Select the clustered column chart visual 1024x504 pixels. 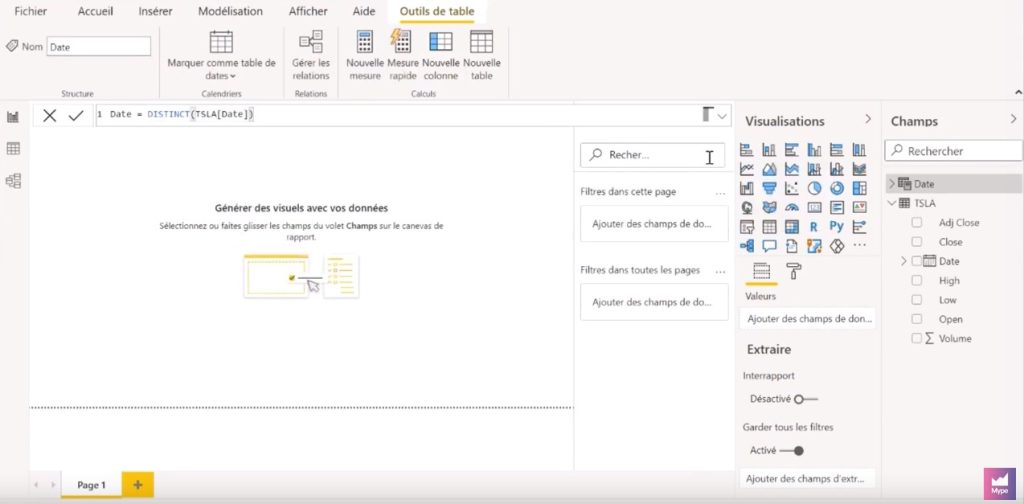pyautogui.click(x=814, y=150)
